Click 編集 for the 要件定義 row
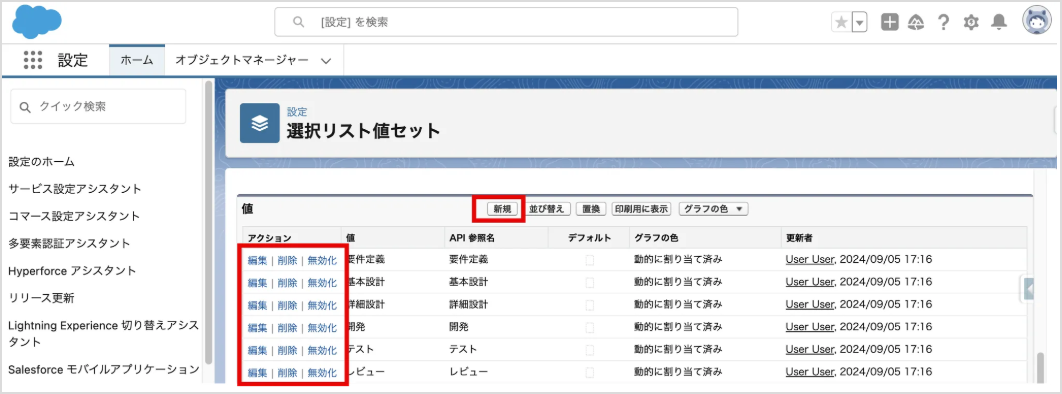 257,260
